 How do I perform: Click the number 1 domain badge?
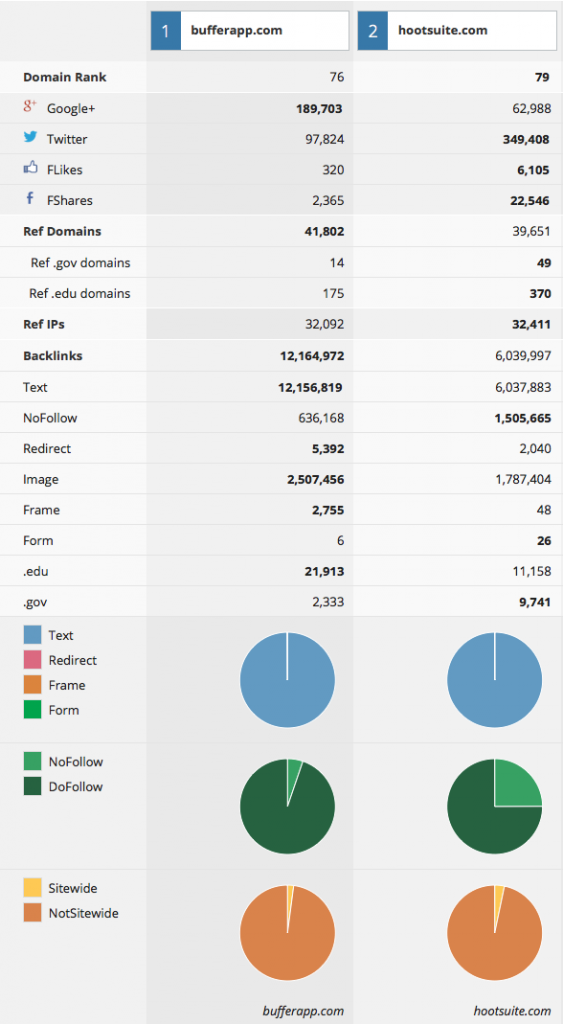(x=166, y=30)
